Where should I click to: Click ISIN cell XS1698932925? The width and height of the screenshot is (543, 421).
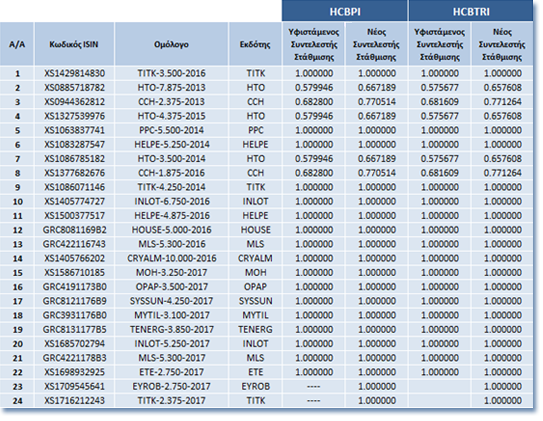click(x=74, y=372)
